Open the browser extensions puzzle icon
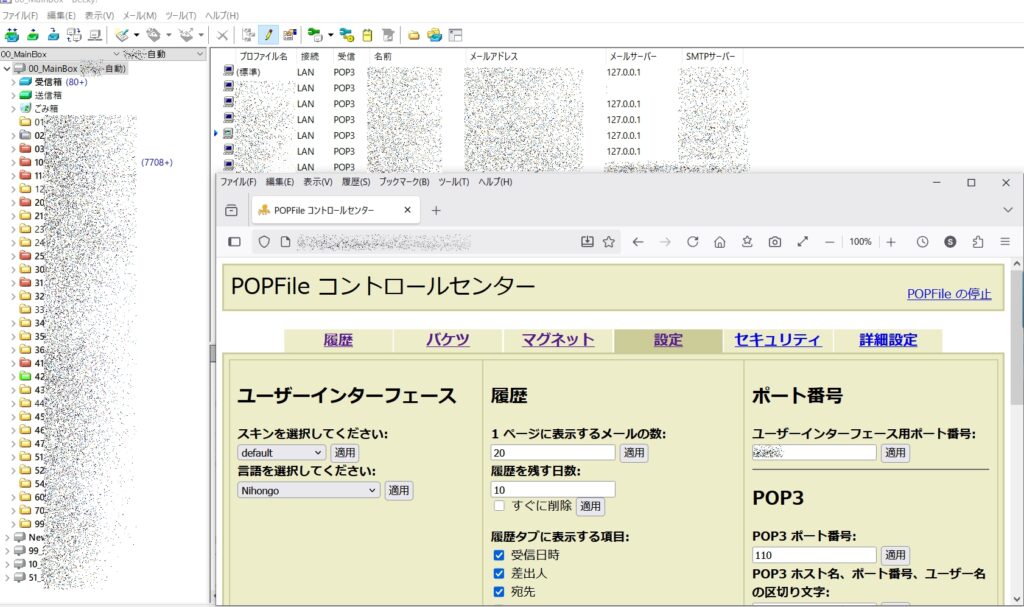 (977, 242)
